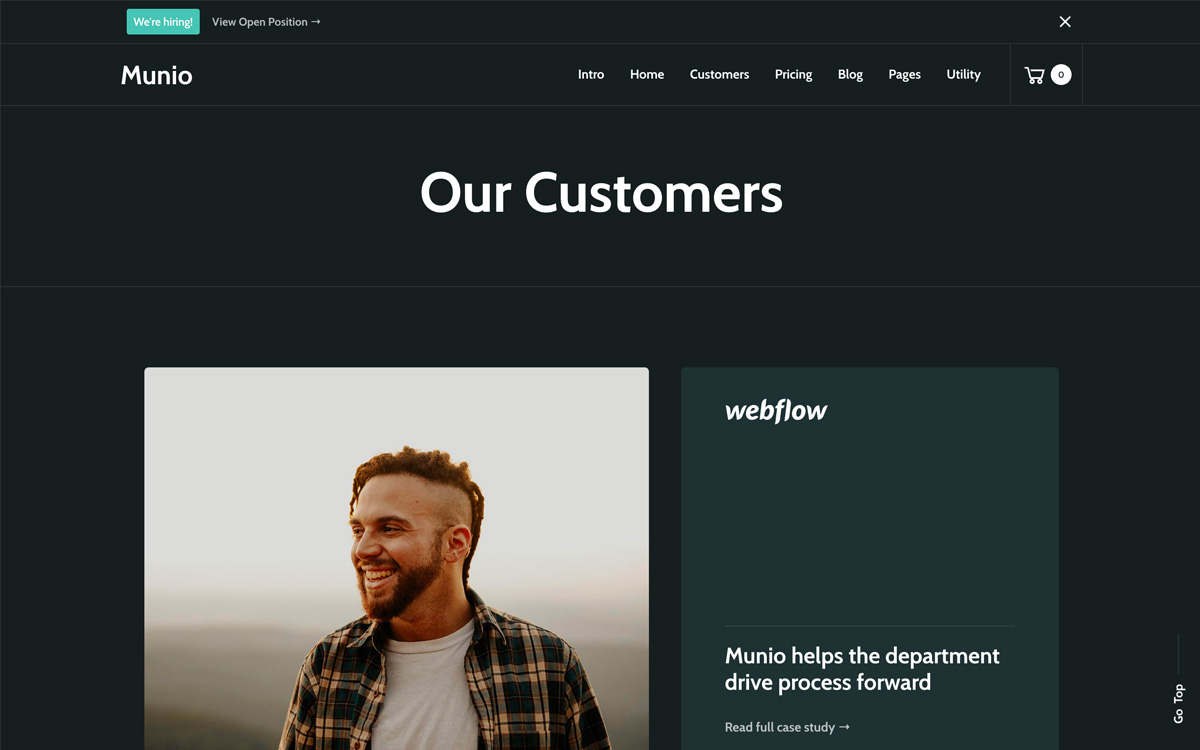Click the case study headline text
The width and height of the screenshot is (1200, 750).
pyautogui.click(x=862, y=669)
